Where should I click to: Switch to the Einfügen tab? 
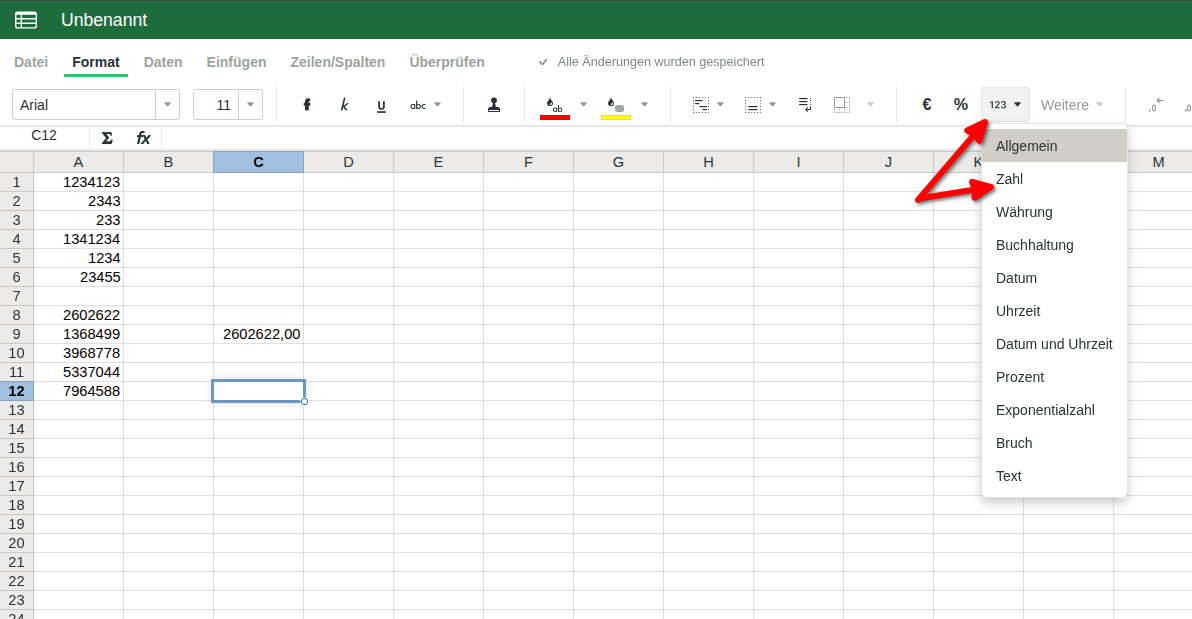pos(236,62)
